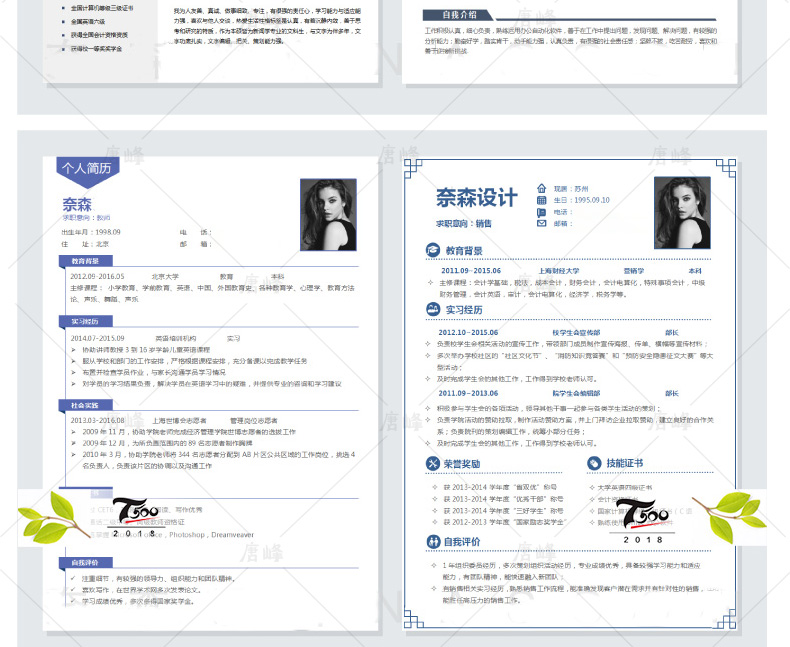Select the date range 2014.07-2015.09
This screenshot has width=790, height=647.
click(97, 338)
